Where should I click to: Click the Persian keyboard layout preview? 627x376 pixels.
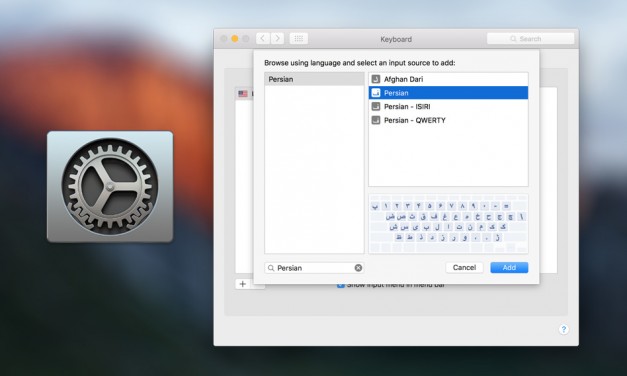click(x=448, y=224)
